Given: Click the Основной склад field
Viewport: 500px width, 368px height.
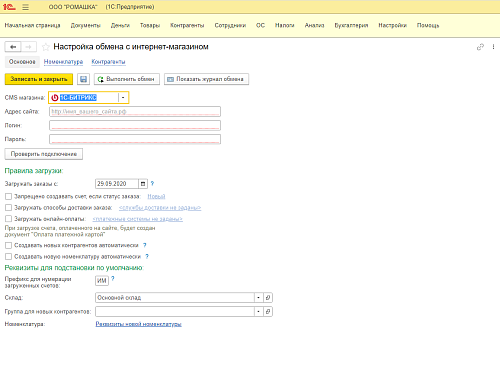Looking at the screenshot, I should pos(175,298).
